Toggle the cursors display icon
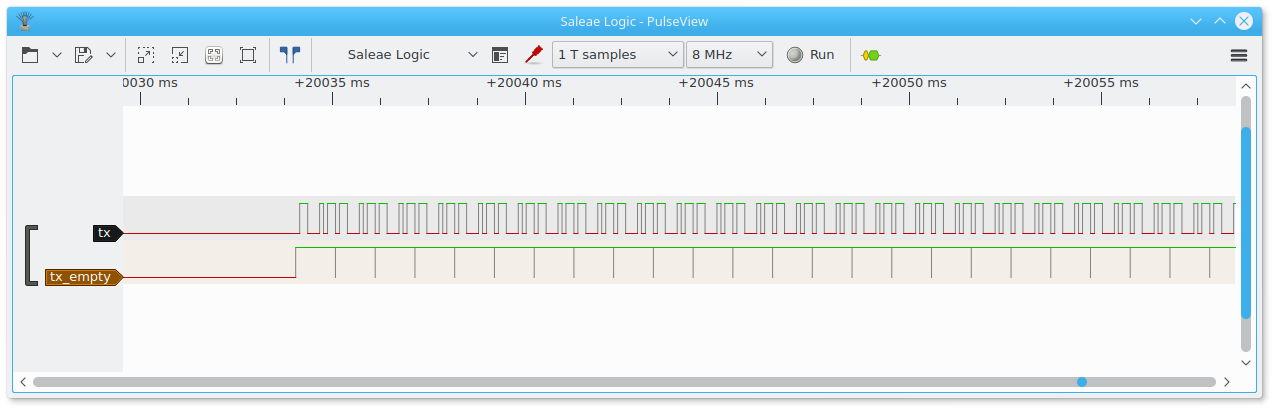 coord(290,55)
